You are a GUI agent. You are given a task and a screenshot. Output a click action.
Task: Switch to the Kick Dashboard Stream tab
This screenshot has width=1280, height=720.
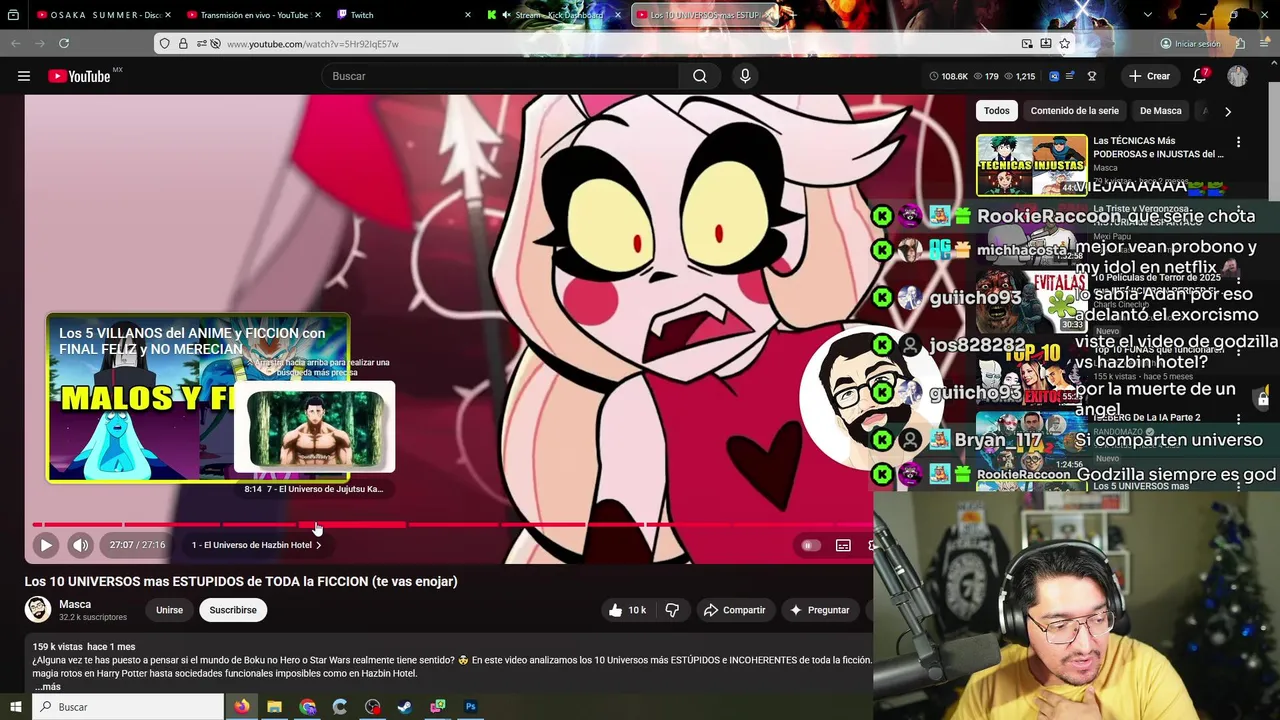553,15
